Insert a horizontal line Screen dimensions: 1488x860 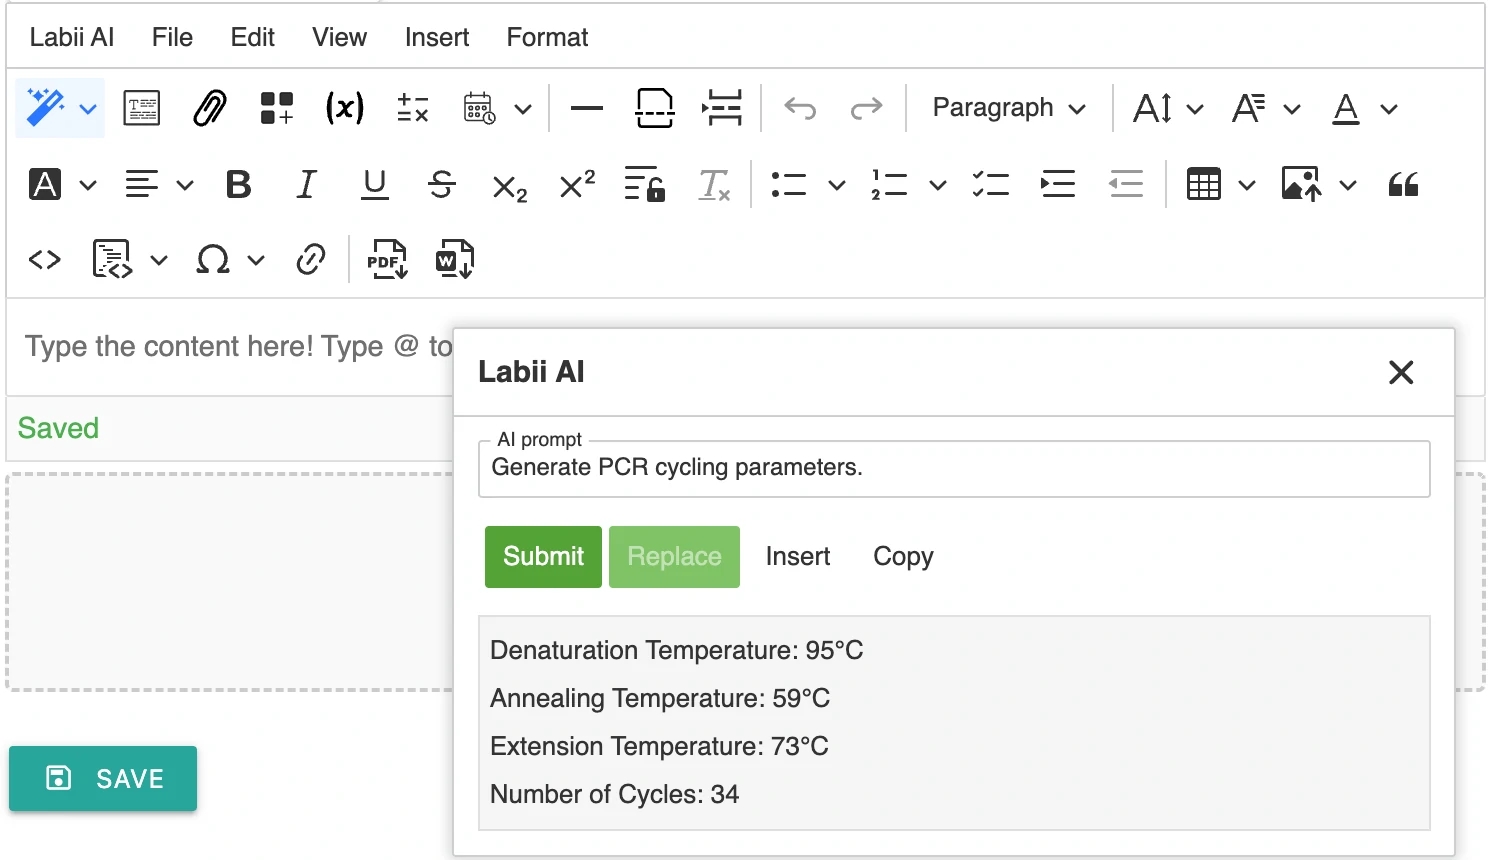586,108
